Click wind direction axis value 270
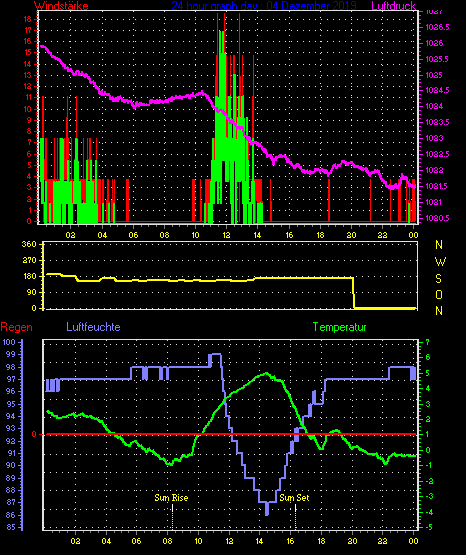This screenshot has width=466, height=555. coord(29,260)
